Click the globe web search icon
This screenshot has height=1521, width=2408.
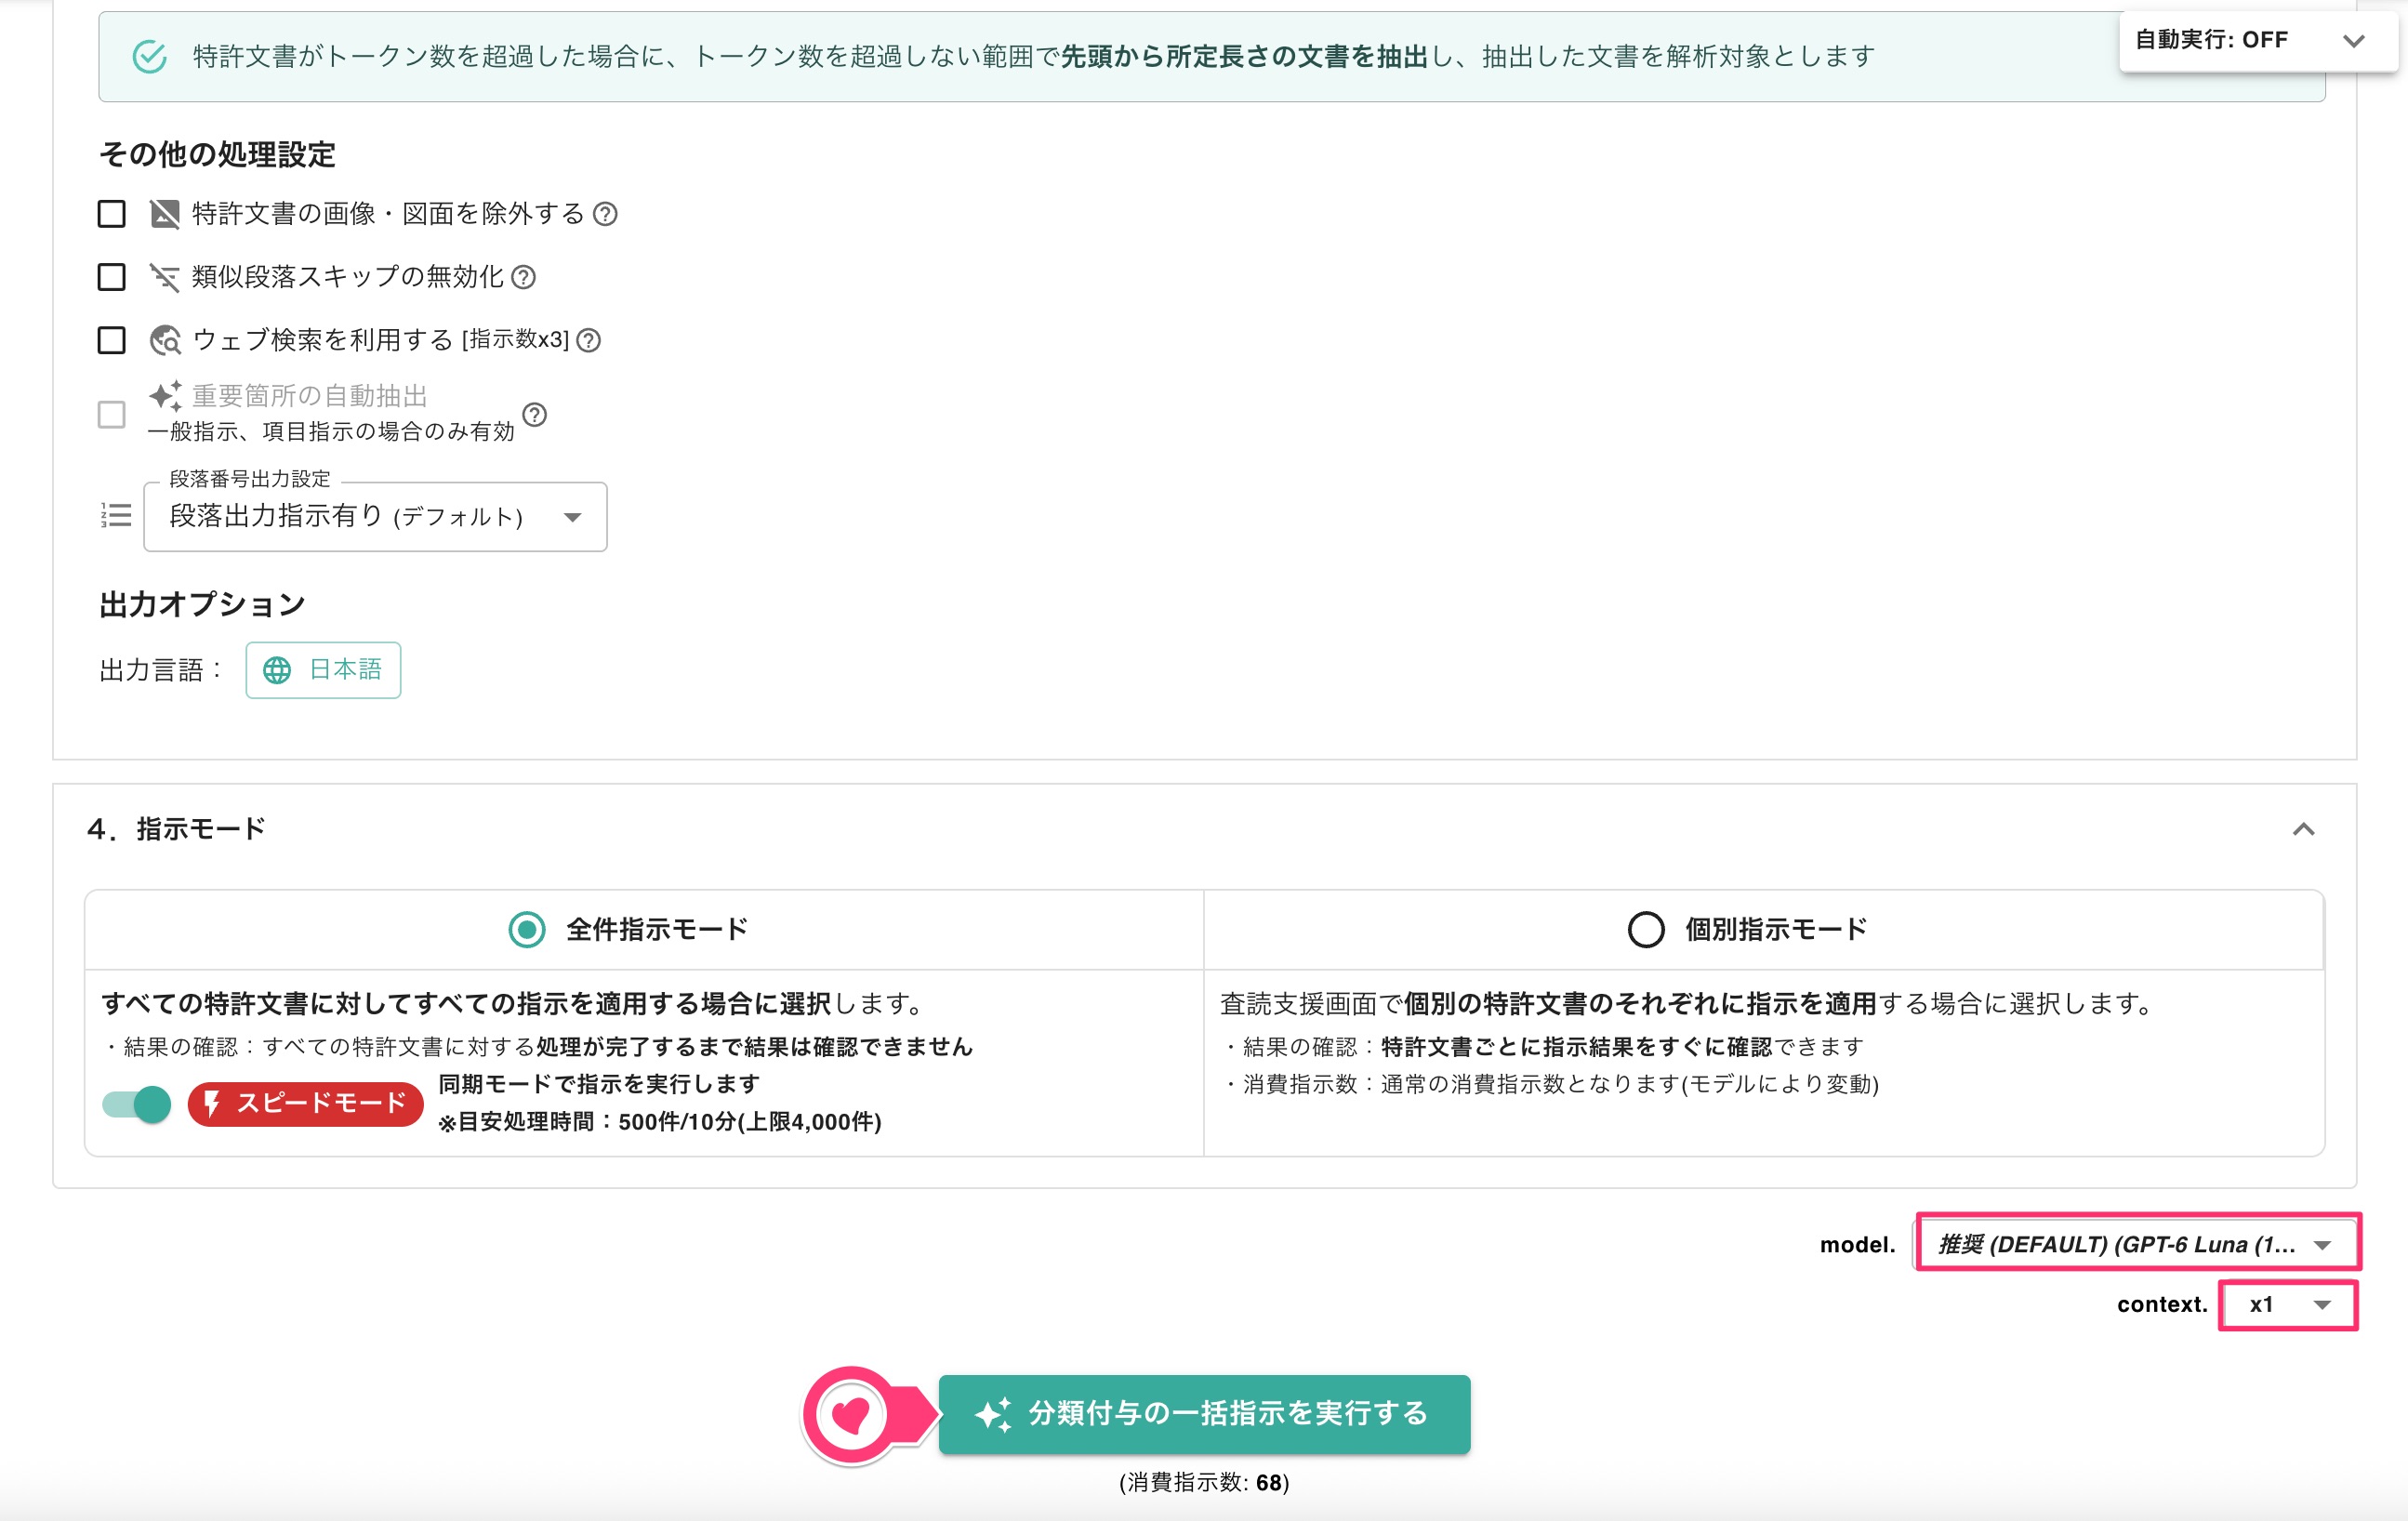pyautogui.click(x=165, y=340)
